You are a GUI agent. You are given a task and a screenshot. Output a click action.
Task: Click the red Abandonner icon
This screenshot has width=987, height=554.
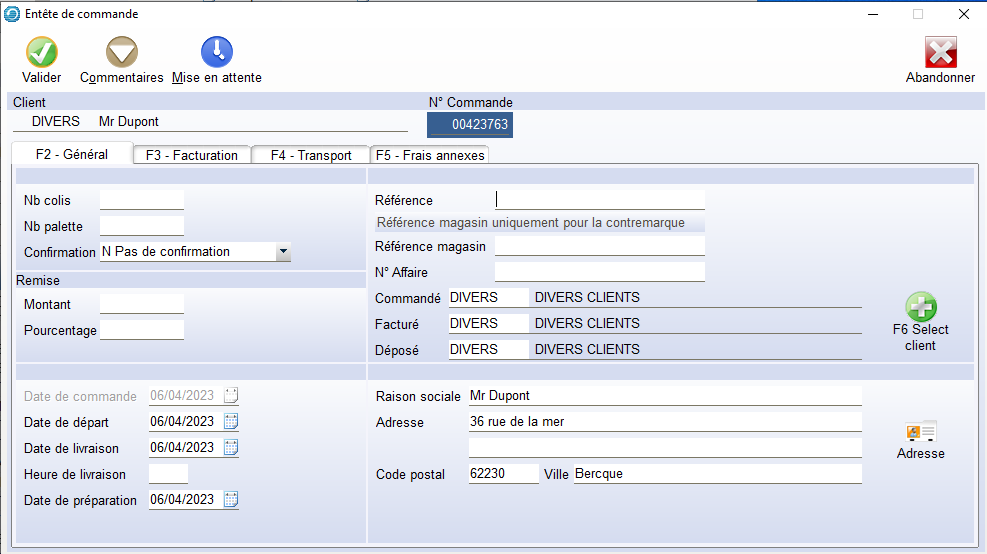click(x=940, y=53)
